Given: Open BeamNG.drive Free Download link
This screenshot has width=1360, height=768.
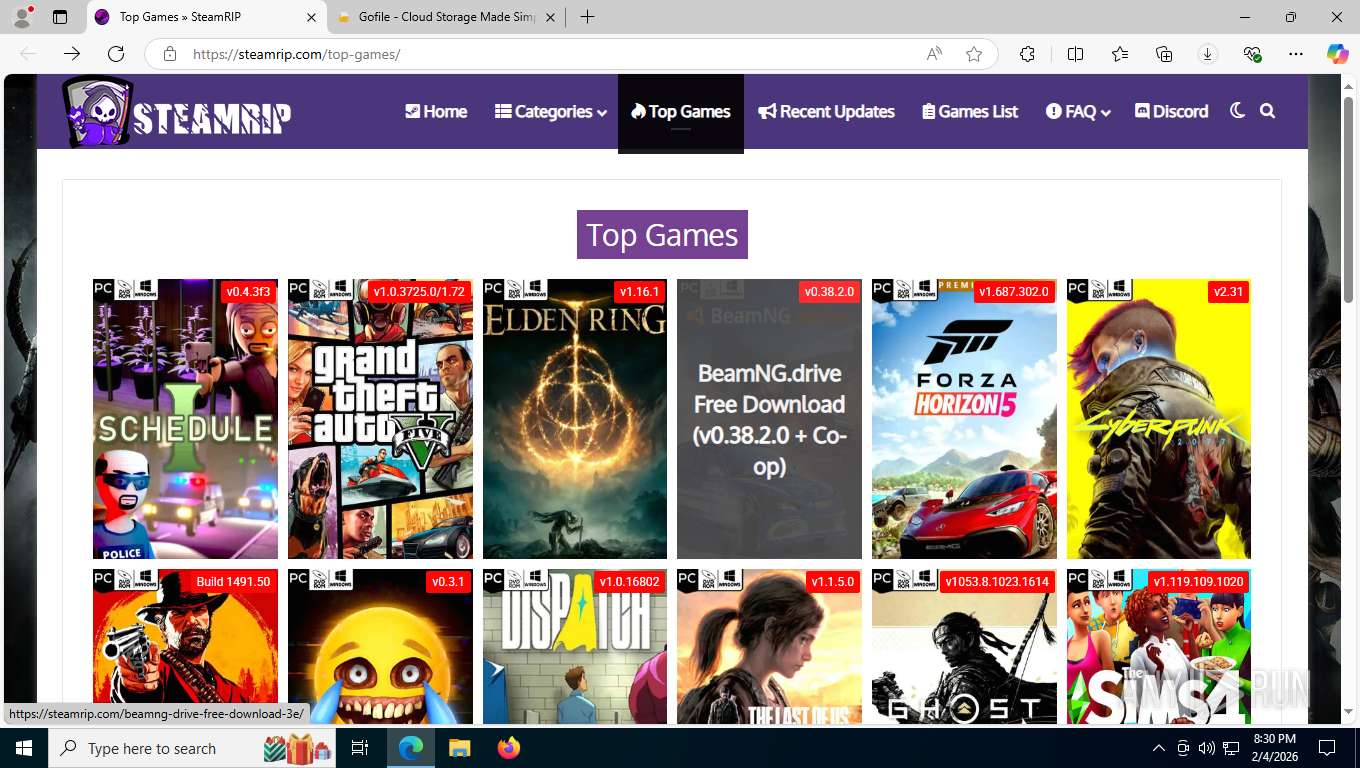Looking at the screenshot, I should pos(769,419).
